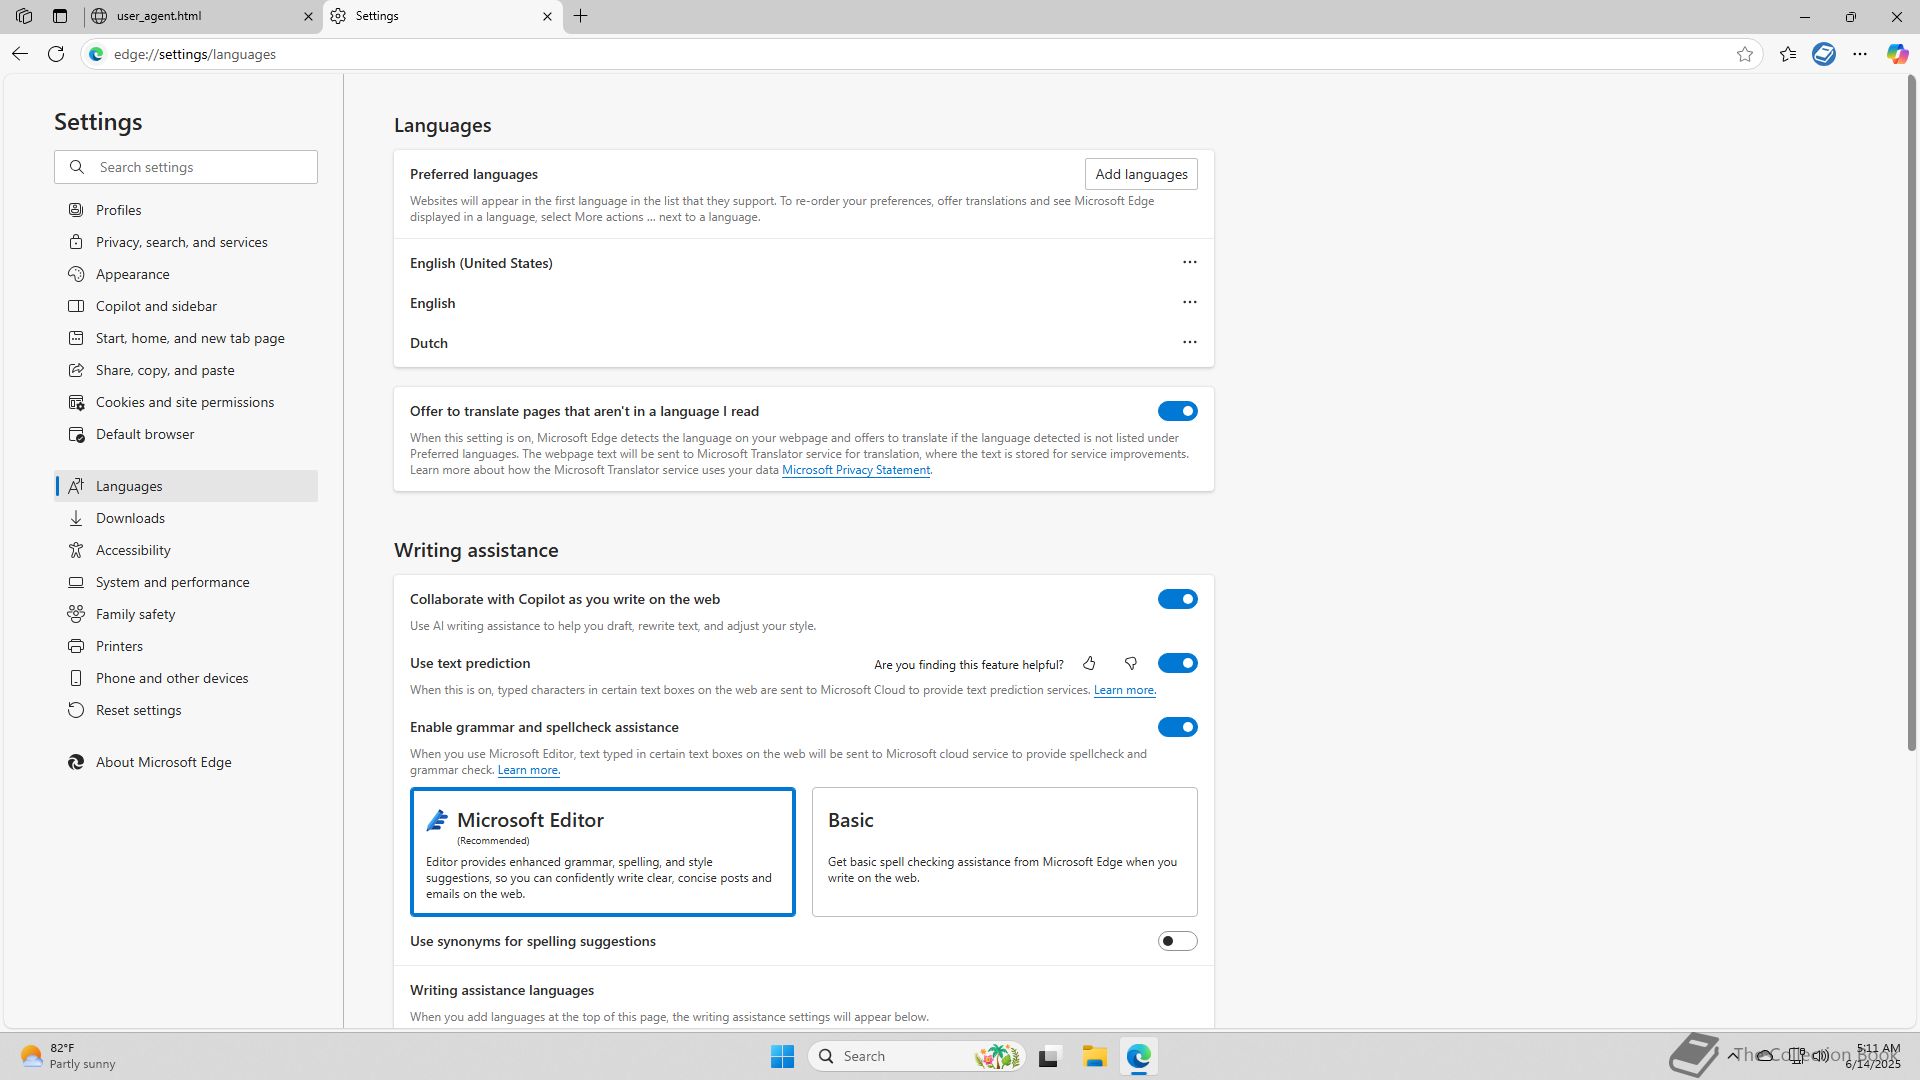The width and height of the screenshot is (1920, 1080).
Task: Open the Microsoft Privacy Statement link
Action: coord(855,470)
